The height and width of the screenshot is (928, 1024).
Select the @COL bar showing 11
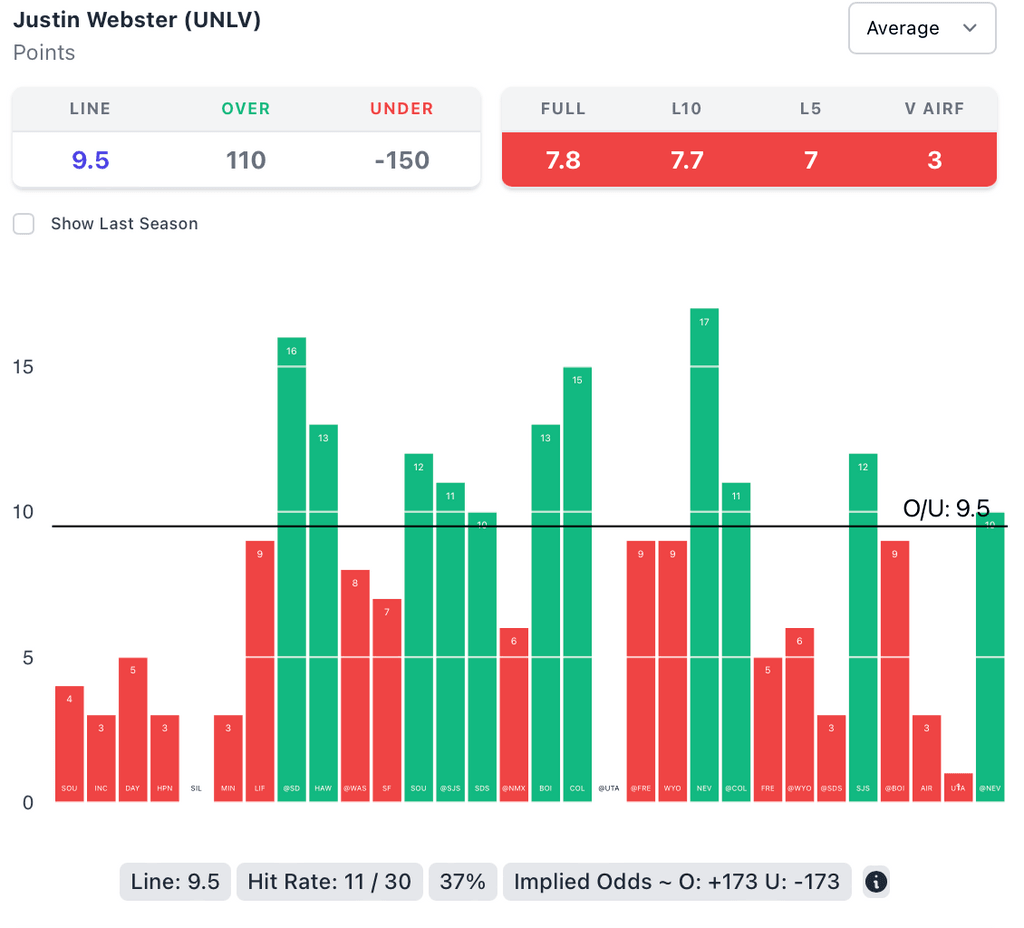(736, 642)
